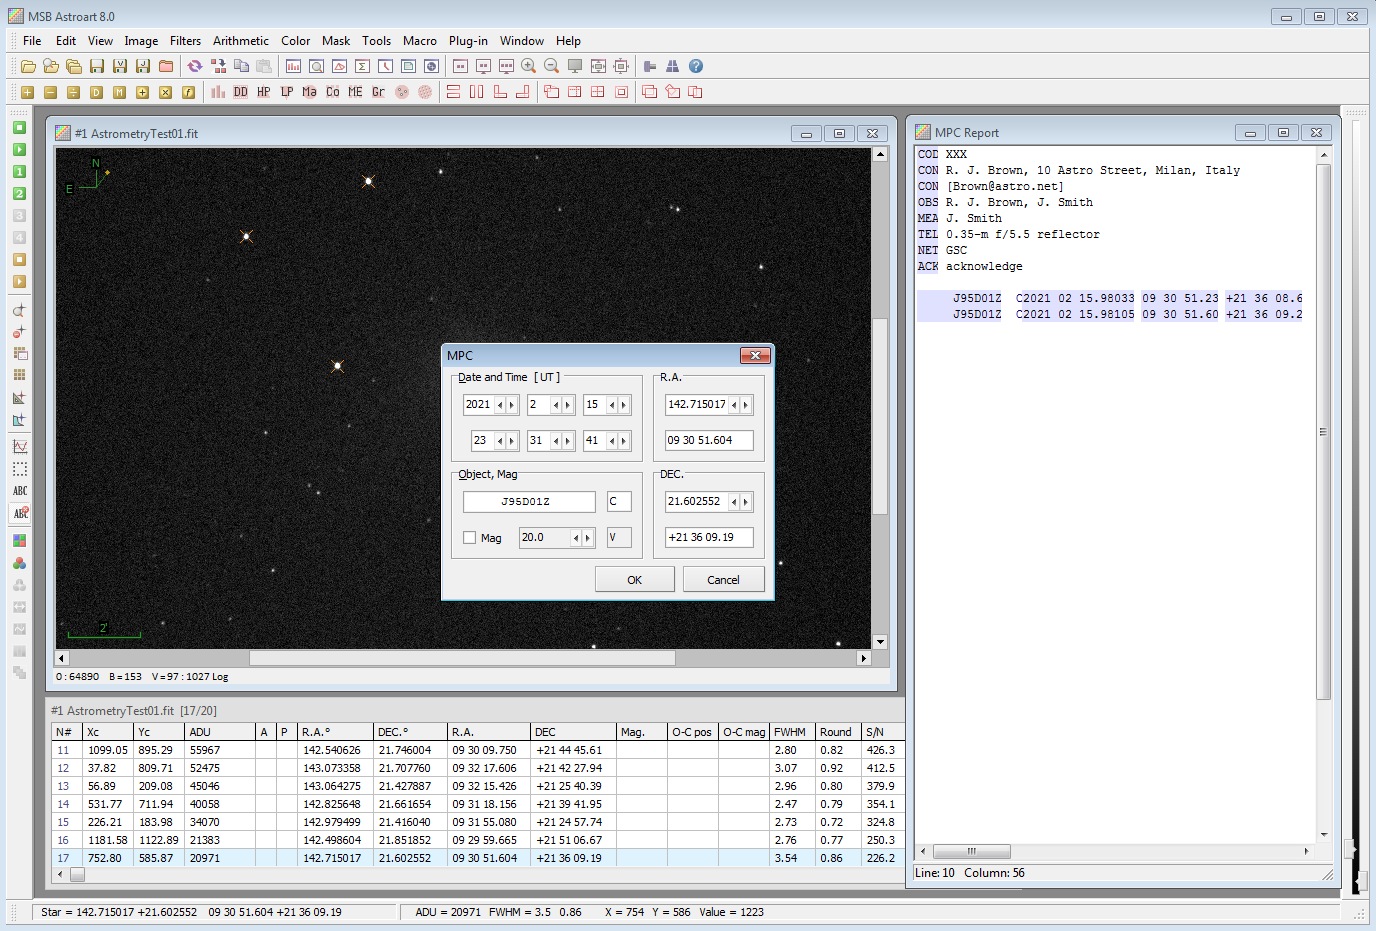Click the image window vertical scrollbar thumb
Screen dimensions: 1376x931
click(880, 416)
